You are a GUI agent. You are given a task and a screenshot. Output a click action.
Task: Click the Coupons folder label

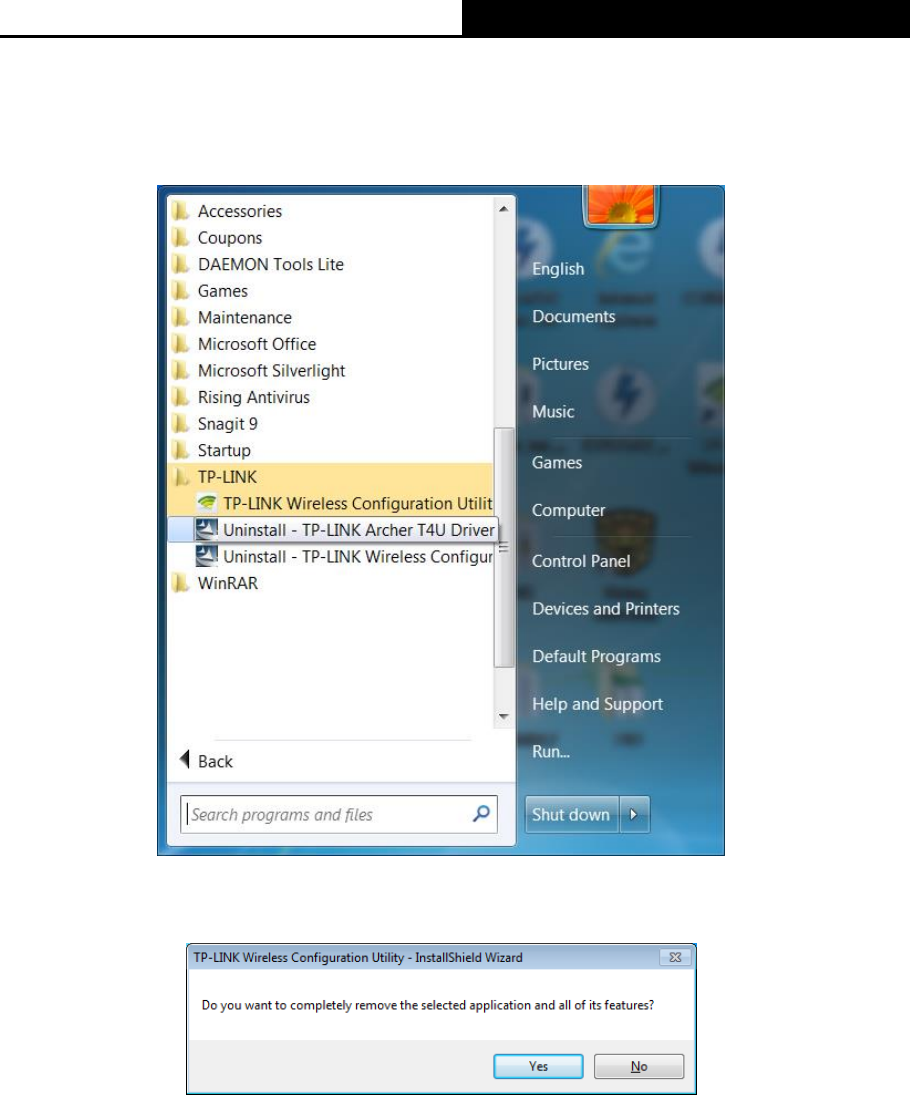230,237
